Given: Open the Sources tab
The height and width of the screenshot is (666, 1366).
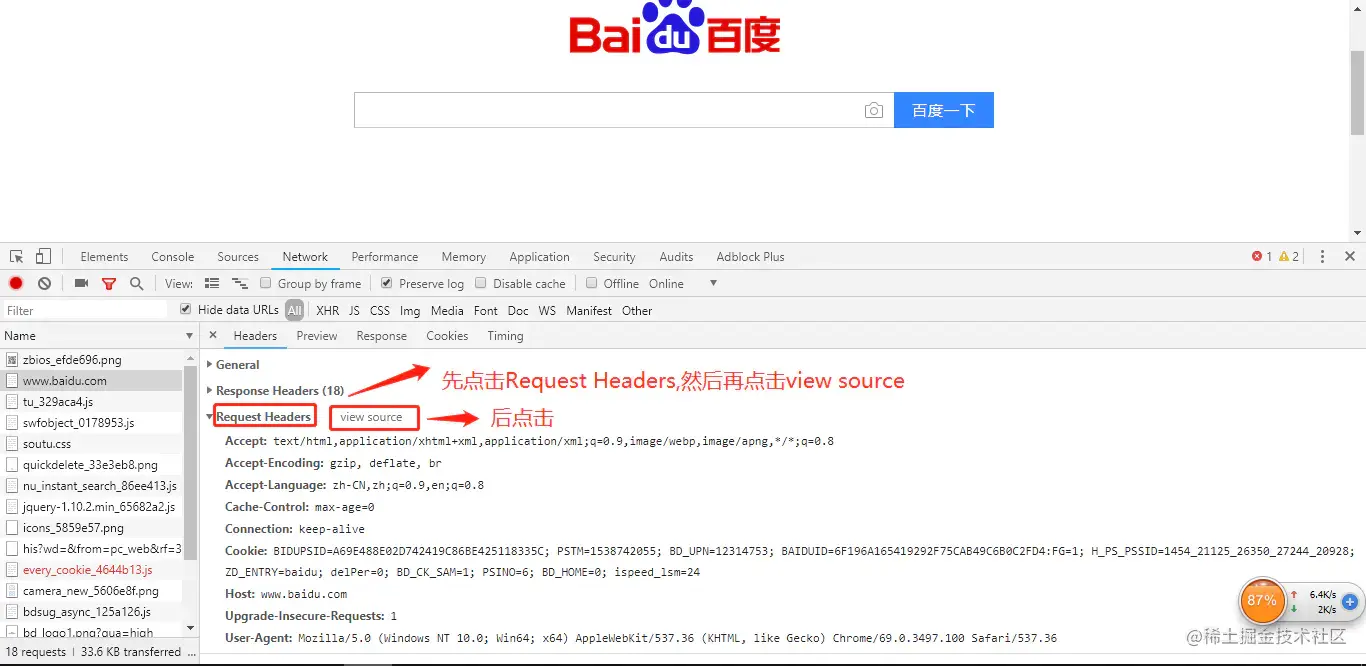Looking at the screenshot, I should [238, 257].
